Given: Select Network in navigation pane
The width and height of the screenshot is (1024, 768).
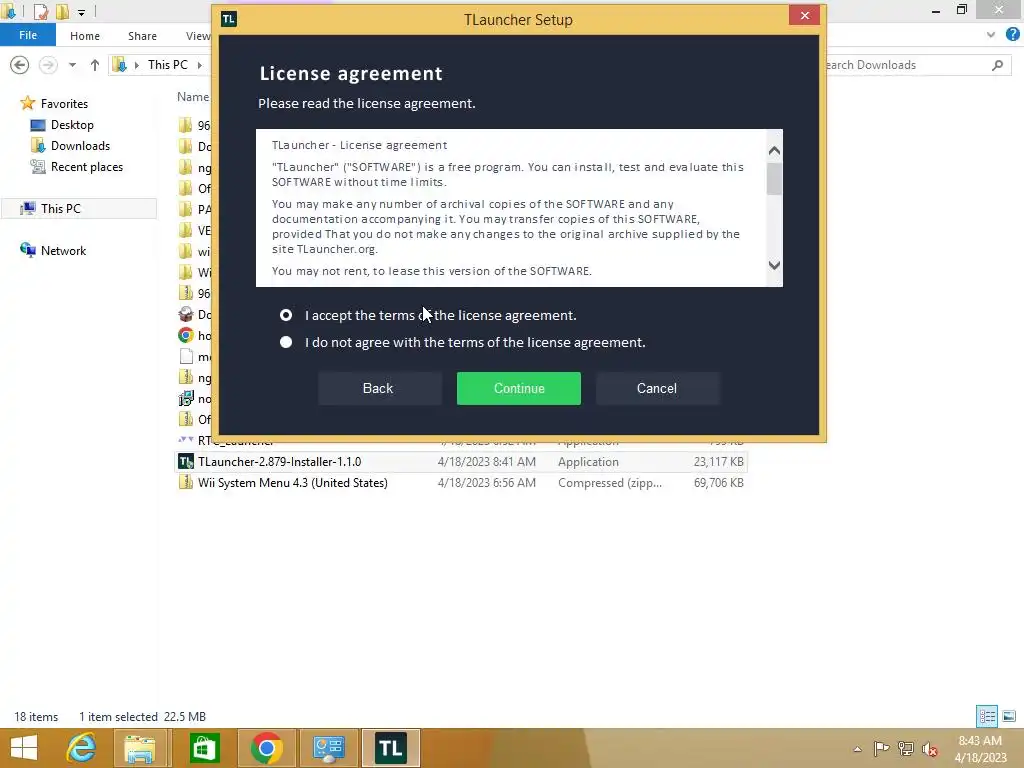Looking at the screenshot, I should coord(63,251).
